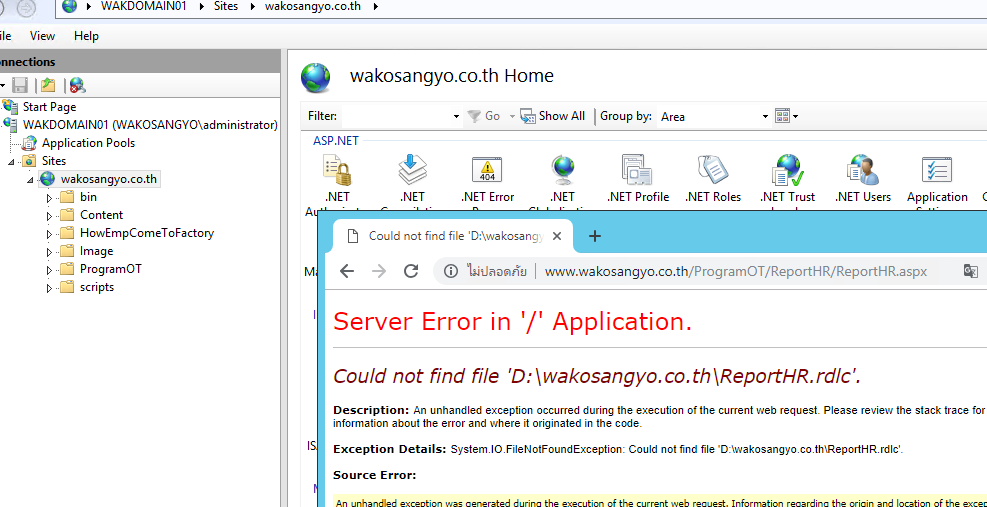Click Sites in address breadcrumb
The width and height of the screenshot is (987, 507).
(x=225, y=7)
